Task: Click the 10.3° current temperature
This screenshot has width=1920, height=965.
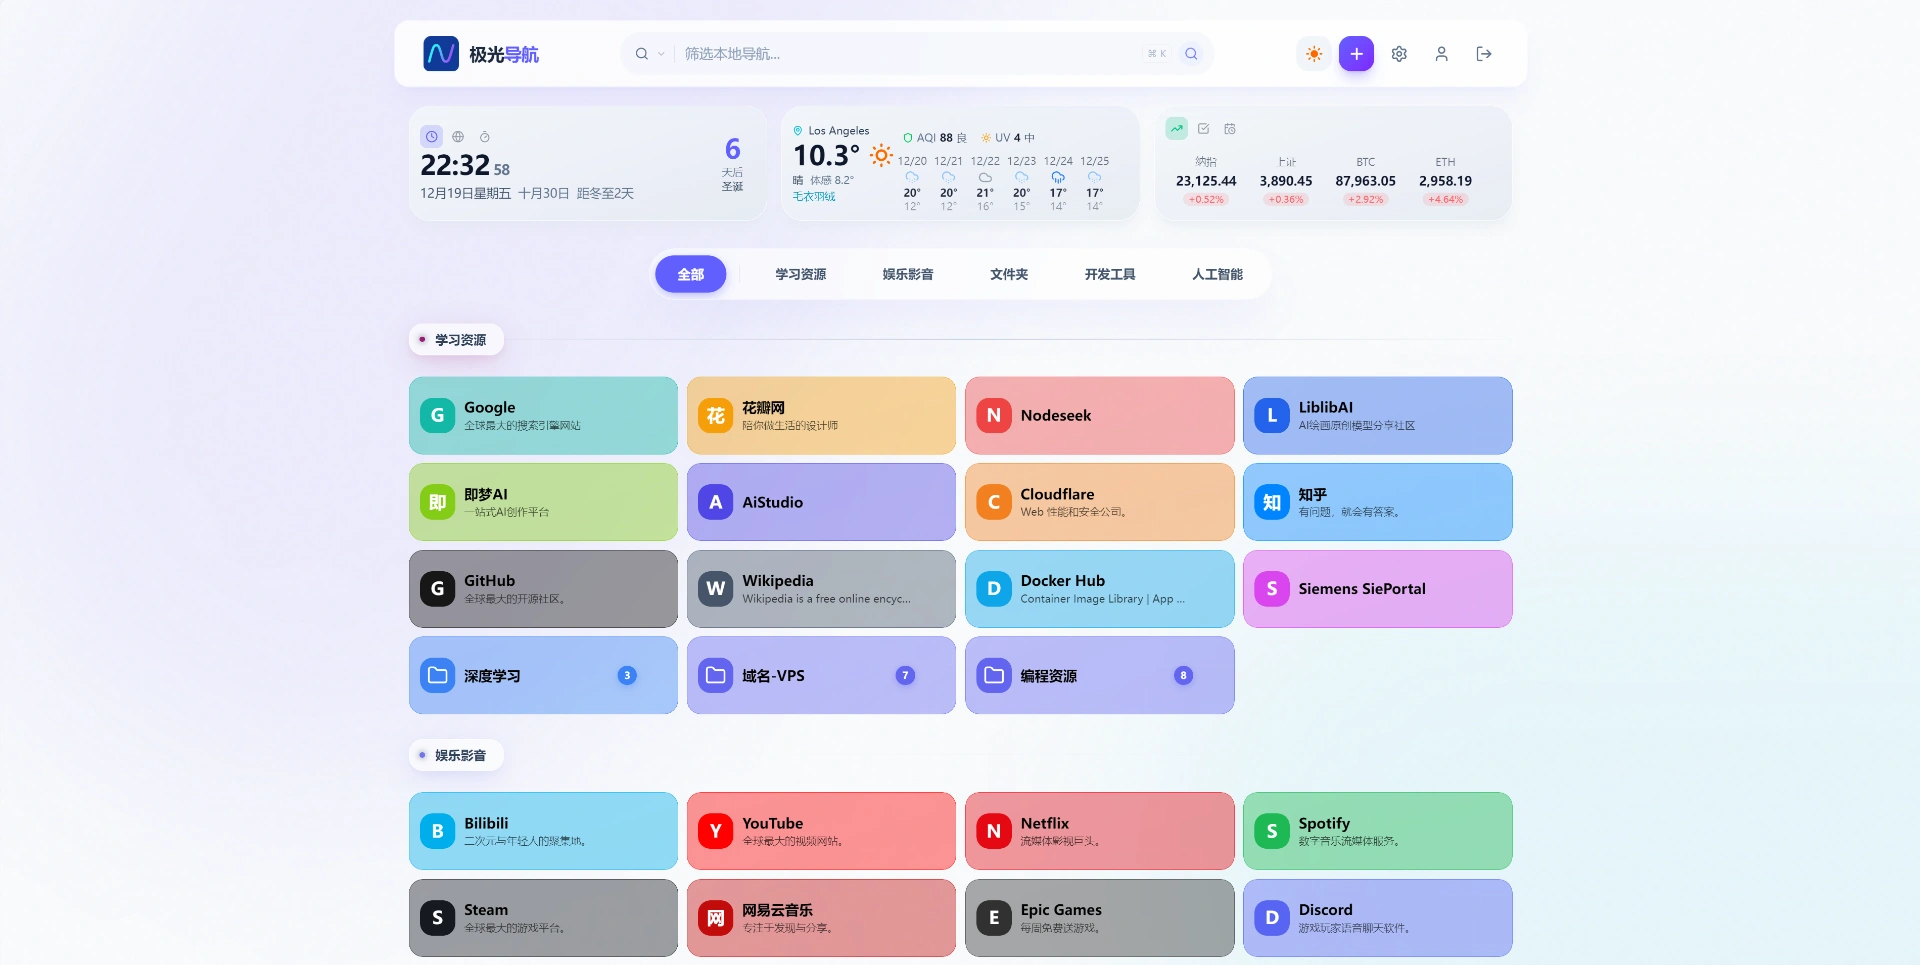Action: 826,155
